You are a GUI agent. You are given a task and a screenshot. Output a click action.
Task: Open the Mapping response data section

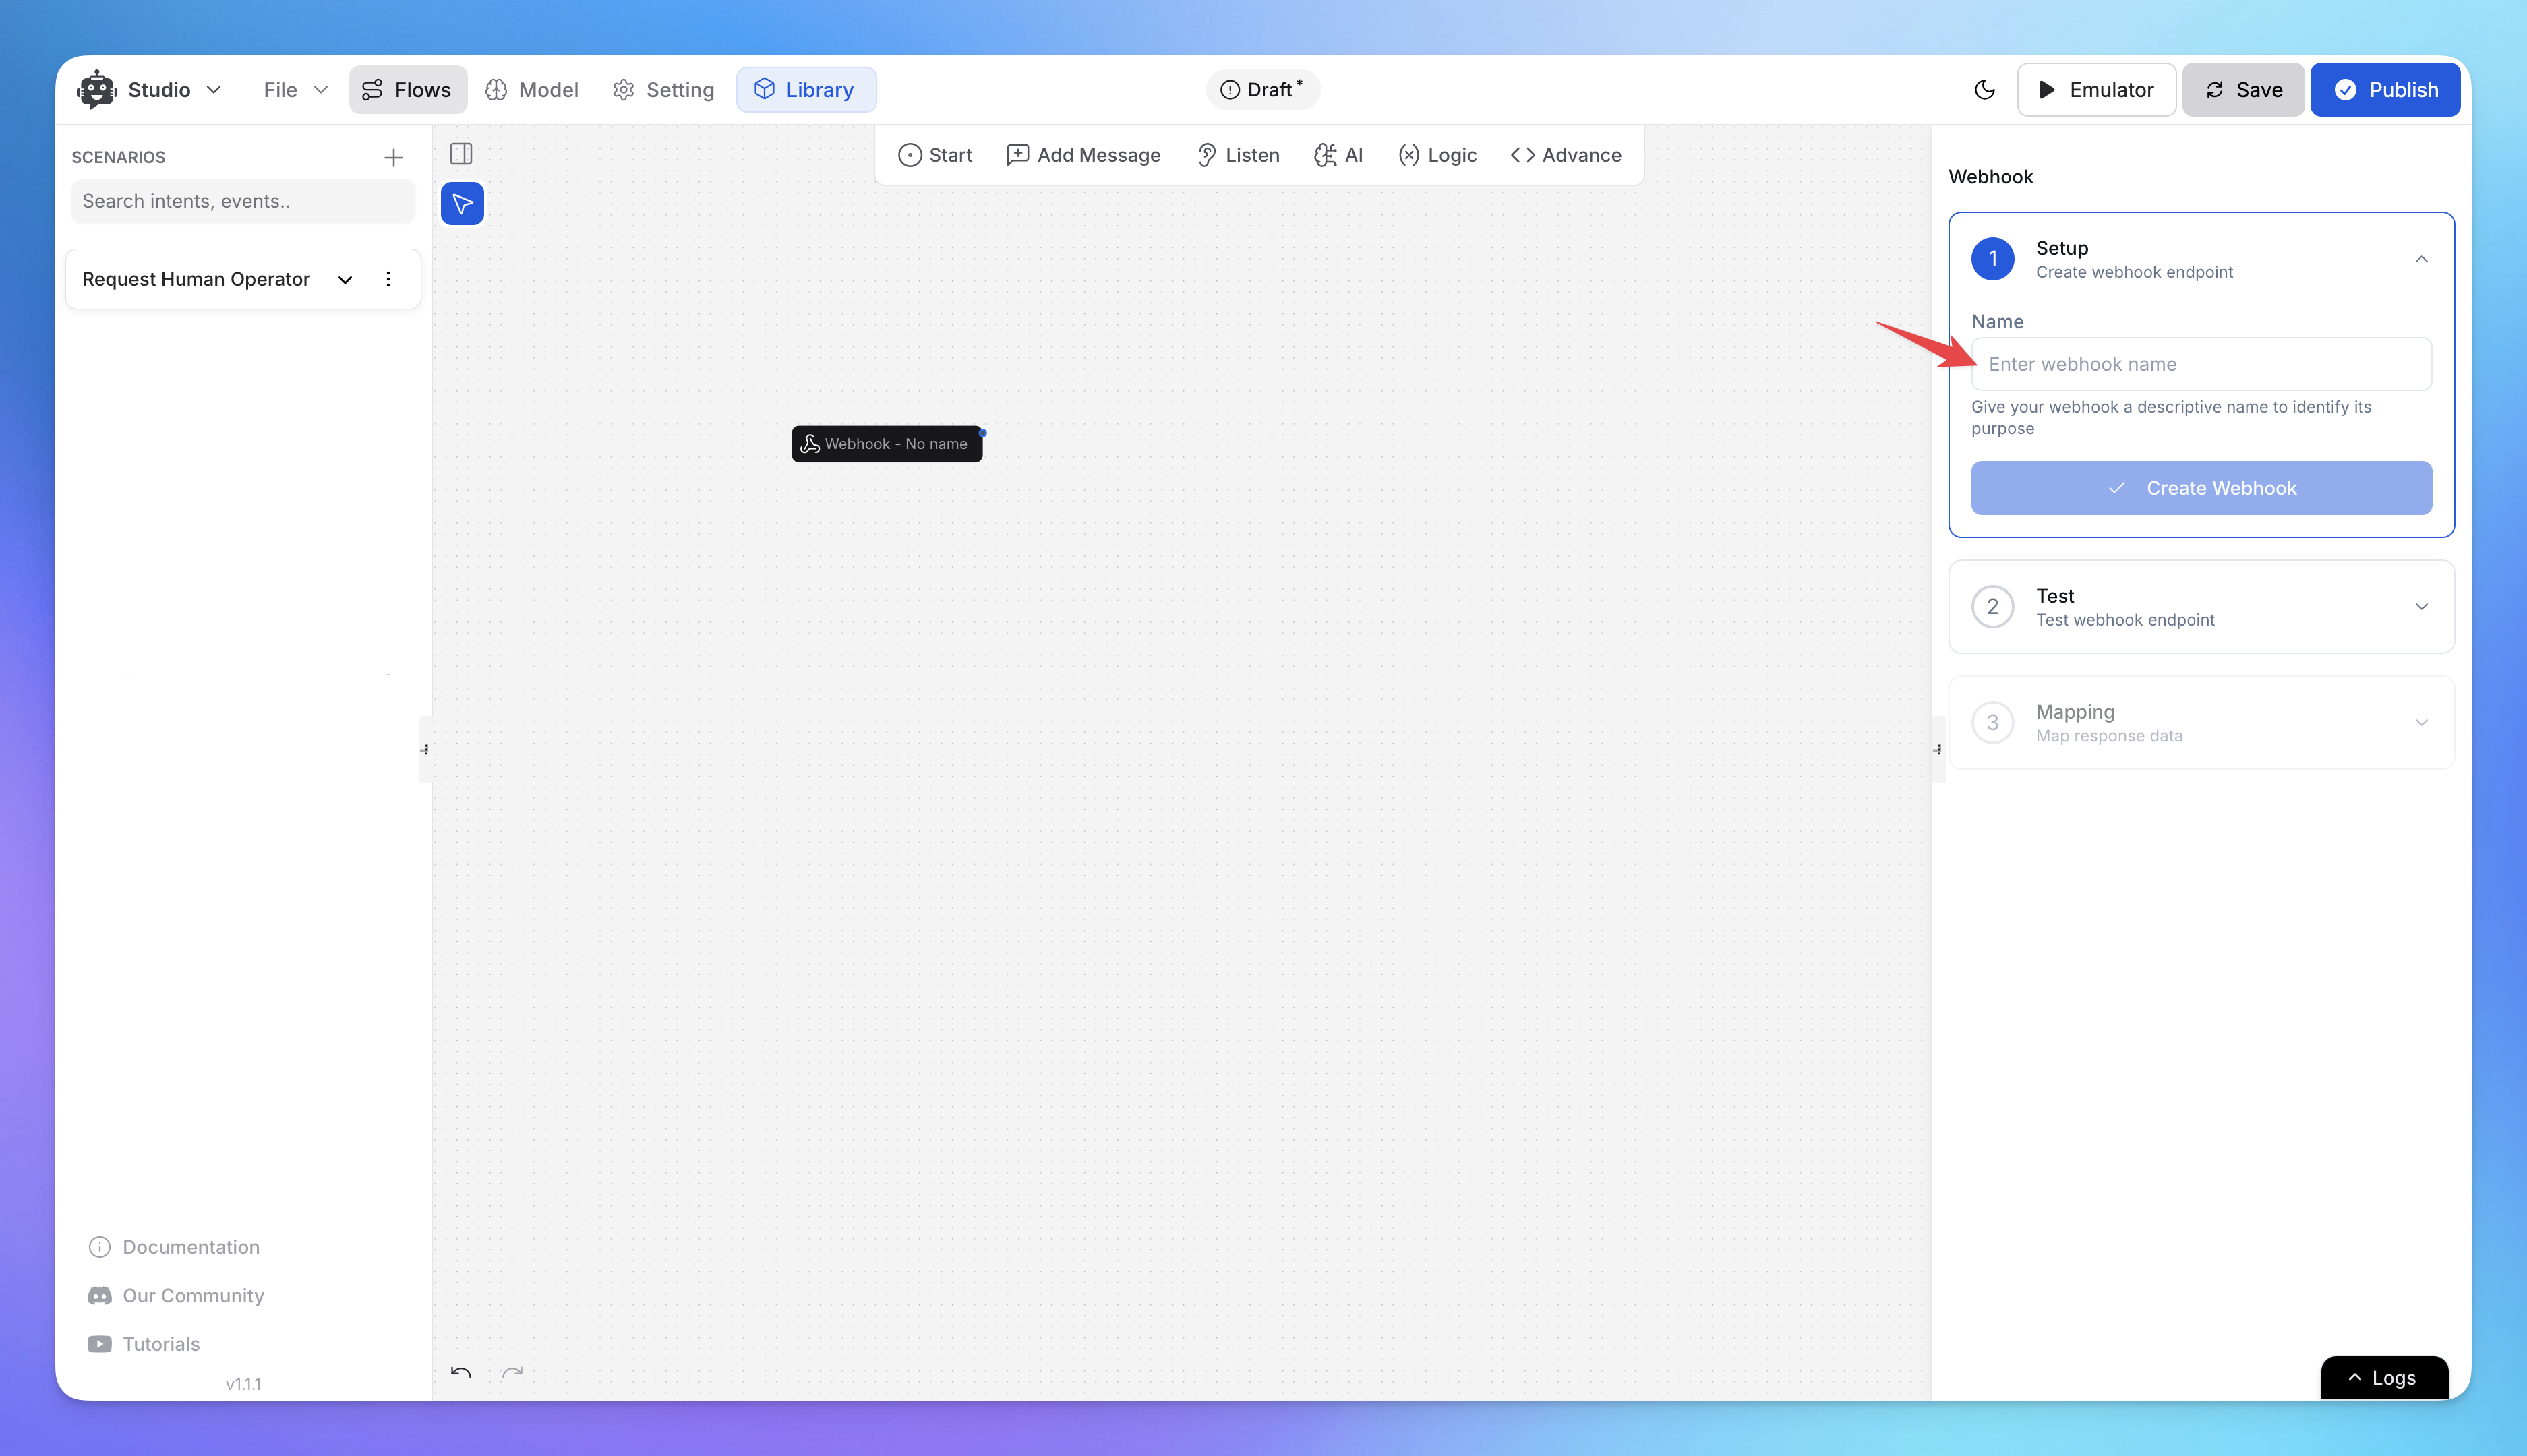[x=2201, y=723]
